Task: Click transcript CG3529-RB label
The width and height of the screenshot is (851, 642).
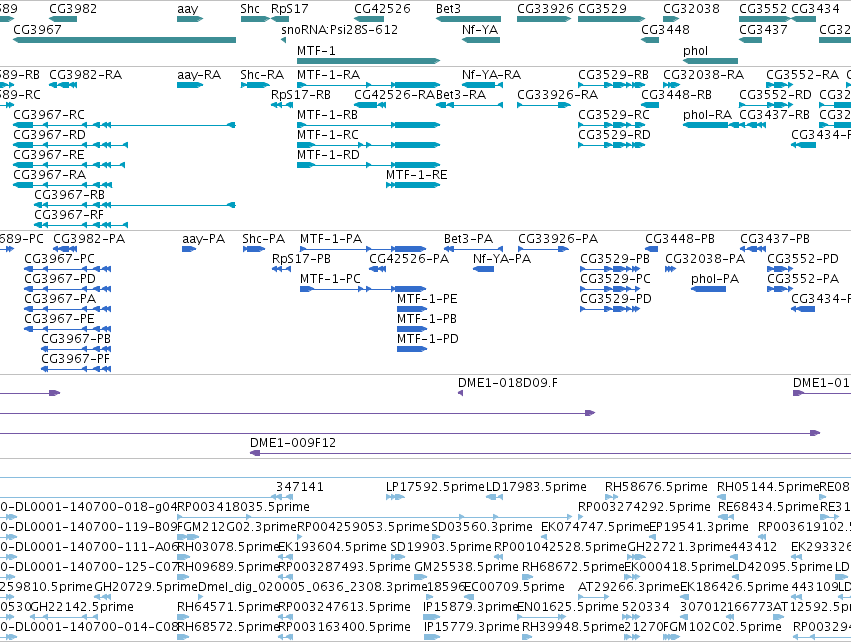Action: pyautogui.click(x=613, y=74)
